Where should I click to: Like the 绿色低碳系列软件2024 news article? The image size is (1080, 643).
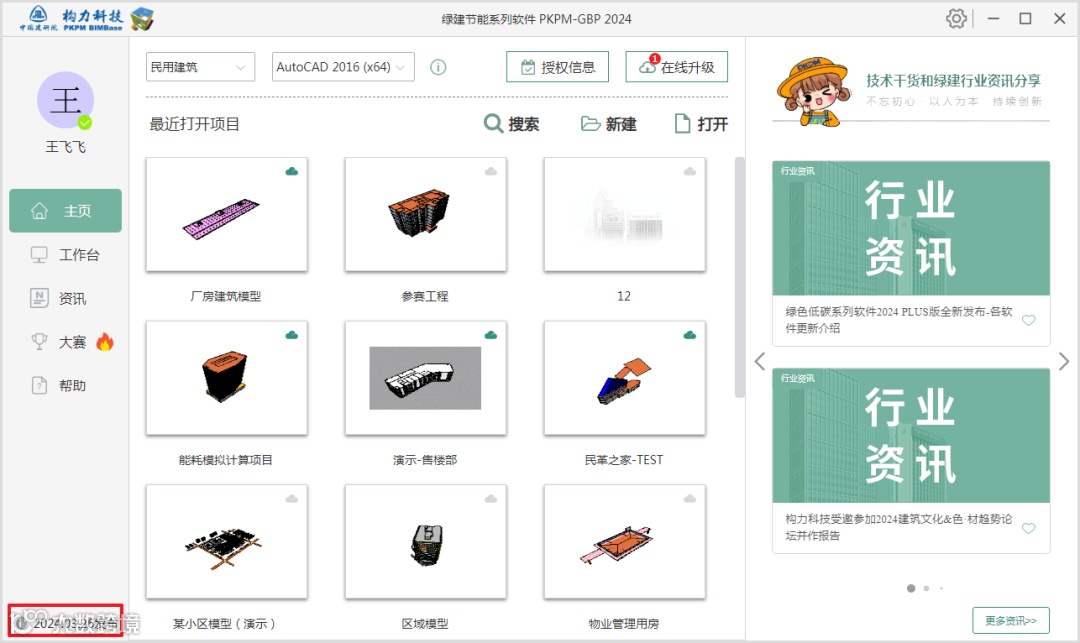pyautogui.click(x=1028, y=320)
